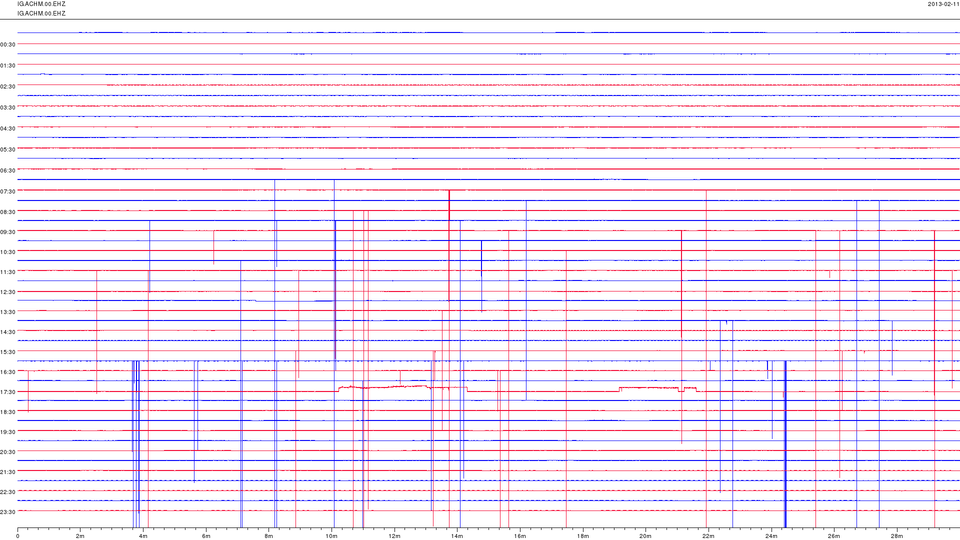The width and height of the screenshot is (960, 540).
Task: Click the 2013-02-11 date label
Action: point(943,4)
